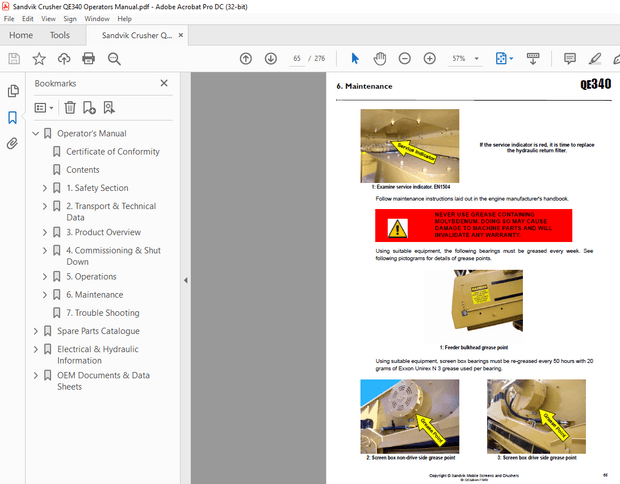Close the Bookmarks panel

[164, 83]
